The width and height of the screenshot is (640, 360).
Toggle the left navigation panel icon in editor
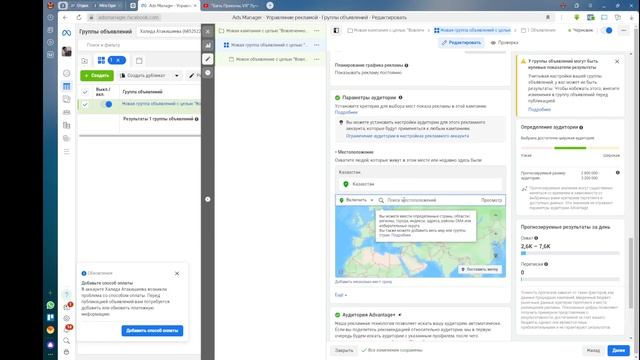(336, 31)
